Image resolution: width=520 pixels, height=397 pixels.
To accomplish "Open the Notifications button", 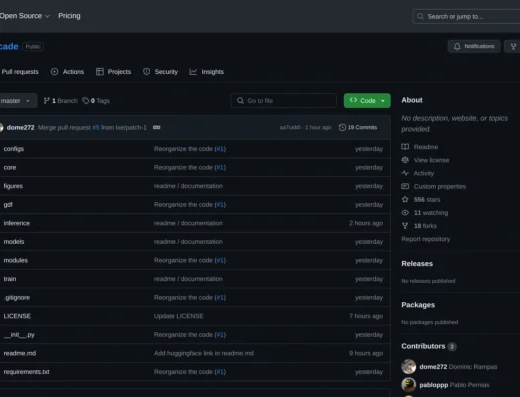I will pos(474,46).
